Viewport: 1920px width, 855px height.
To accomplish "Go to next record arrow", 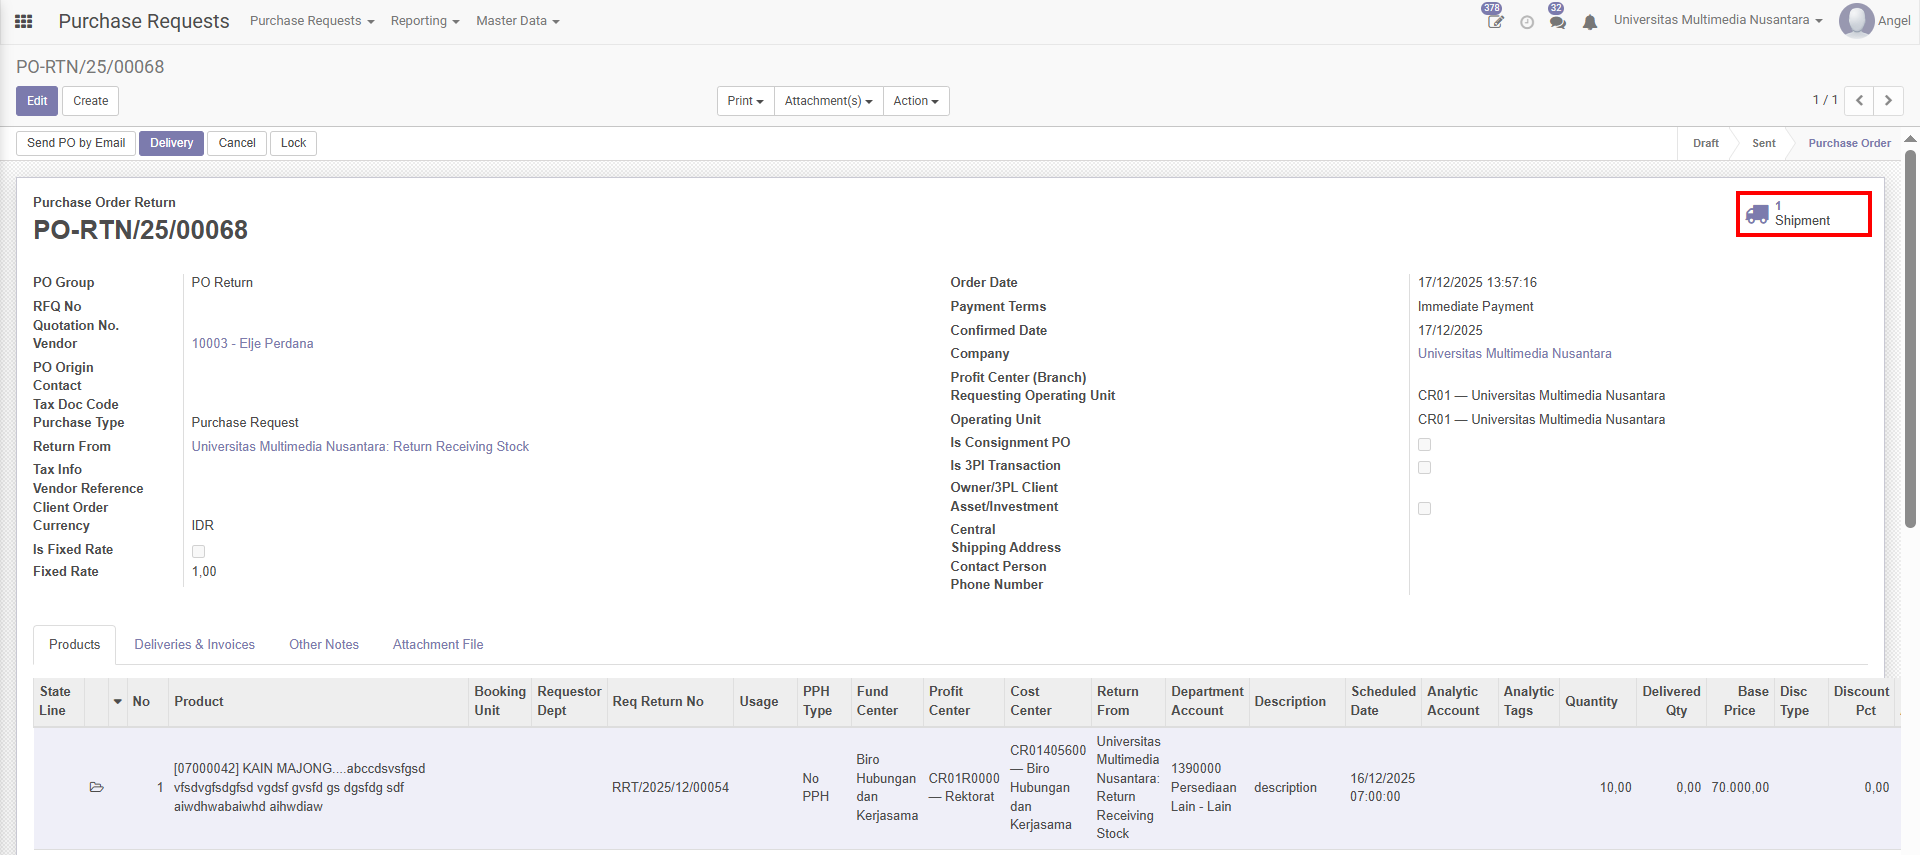I will (x=1888, y=101).
